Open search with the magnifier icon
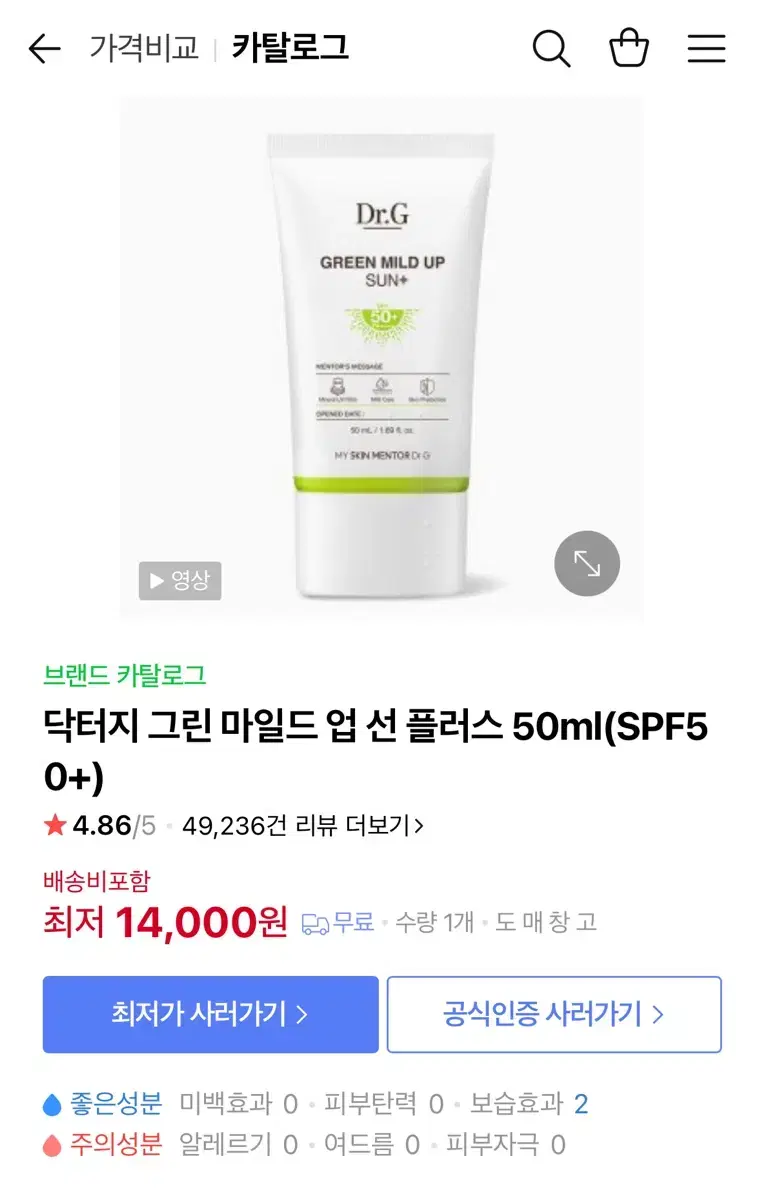This screenshot has height=1200, width=761. click(551, 48)
